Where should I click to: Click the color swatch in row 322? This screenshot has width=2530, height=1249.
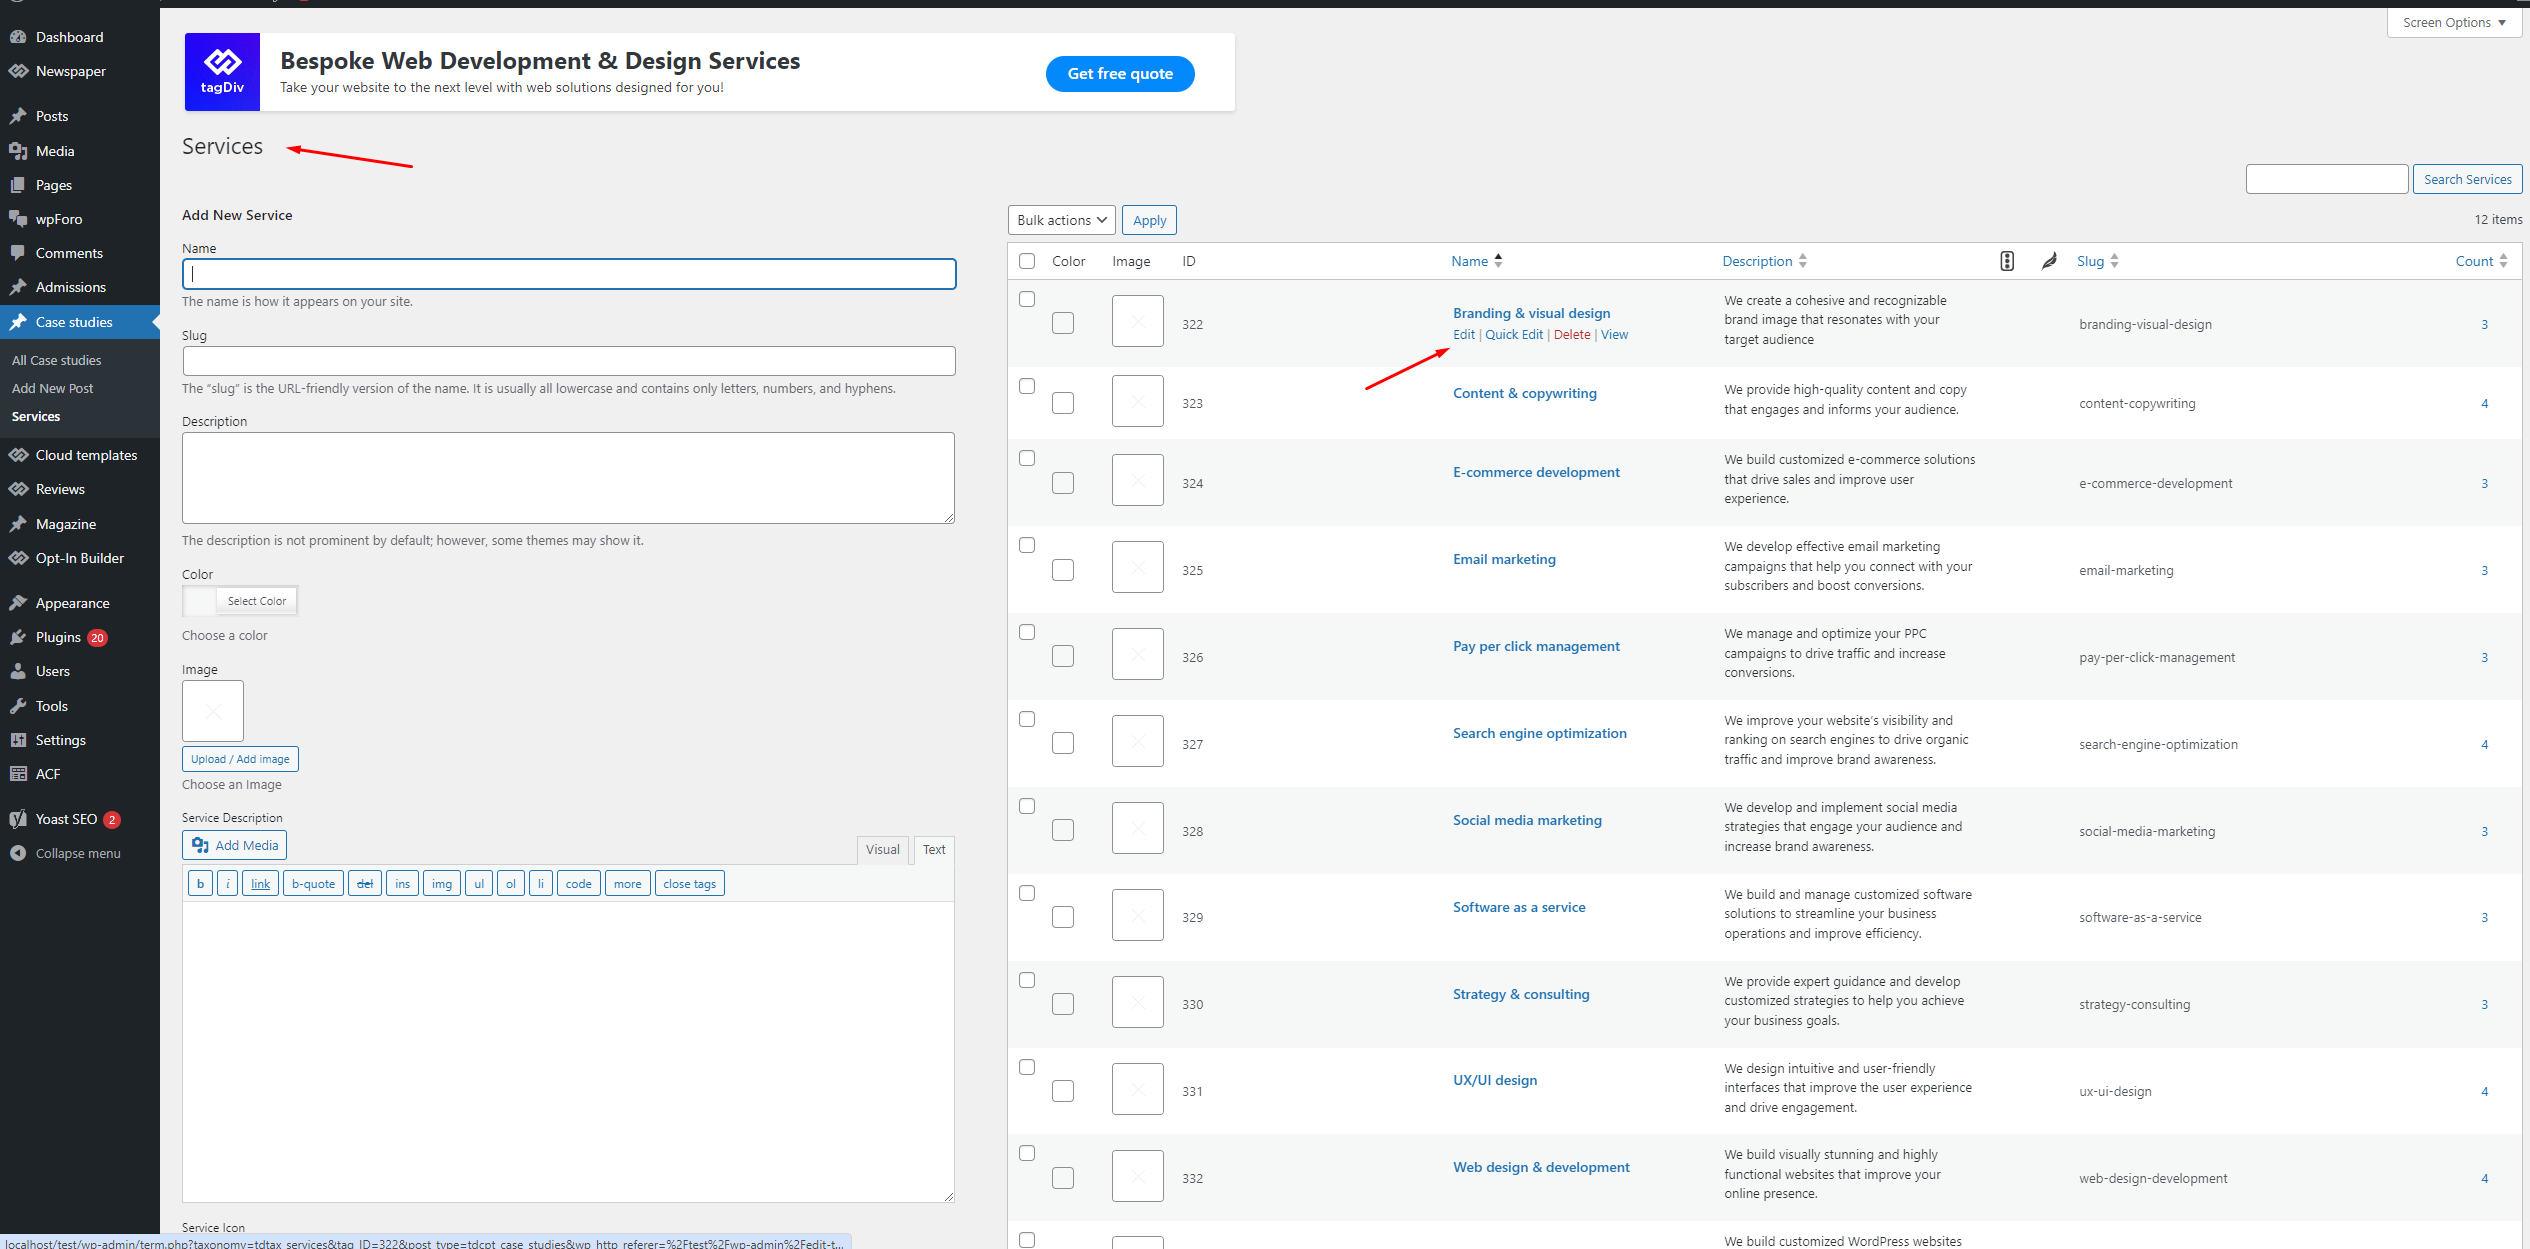[1063, 323]
